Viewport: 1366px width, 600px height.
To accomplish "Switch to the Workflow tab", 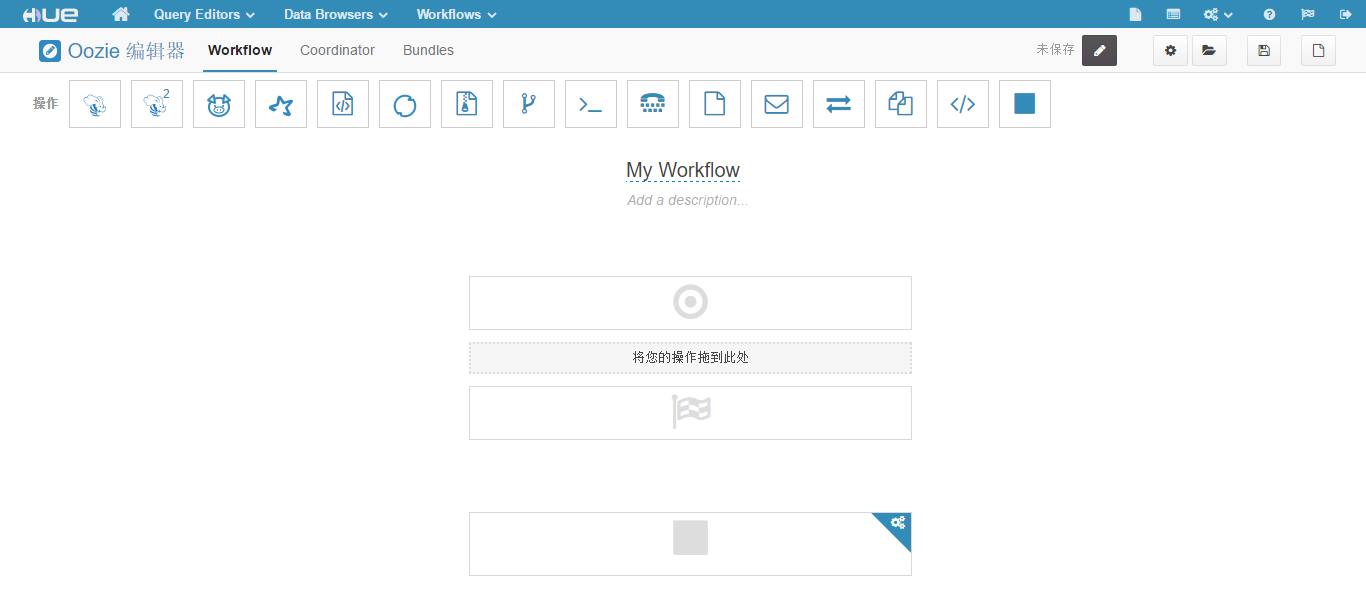I will pyautogui.click(x=240, y=50).
